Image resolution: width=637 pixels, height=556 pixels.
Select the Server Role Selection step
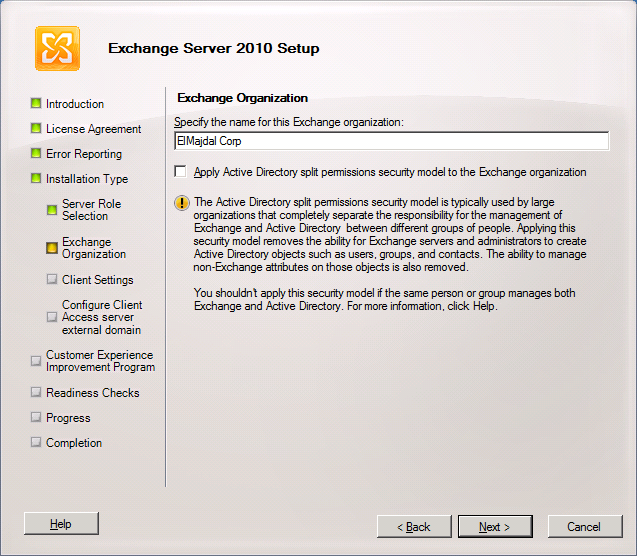[91, 210]
